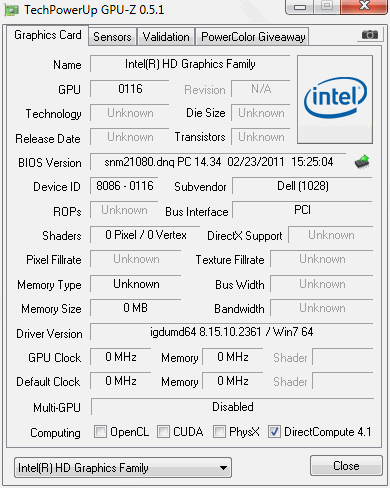Click the Close button
390x488 pixels.
[346, 466]
